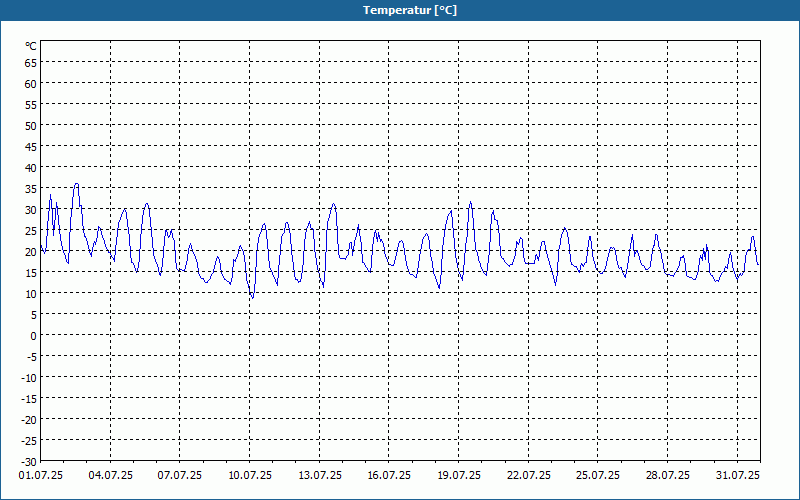This screenshot has width=800, height=500.
Task: Click the '-20' y-axis label
Action: click(x=29, y=420)
